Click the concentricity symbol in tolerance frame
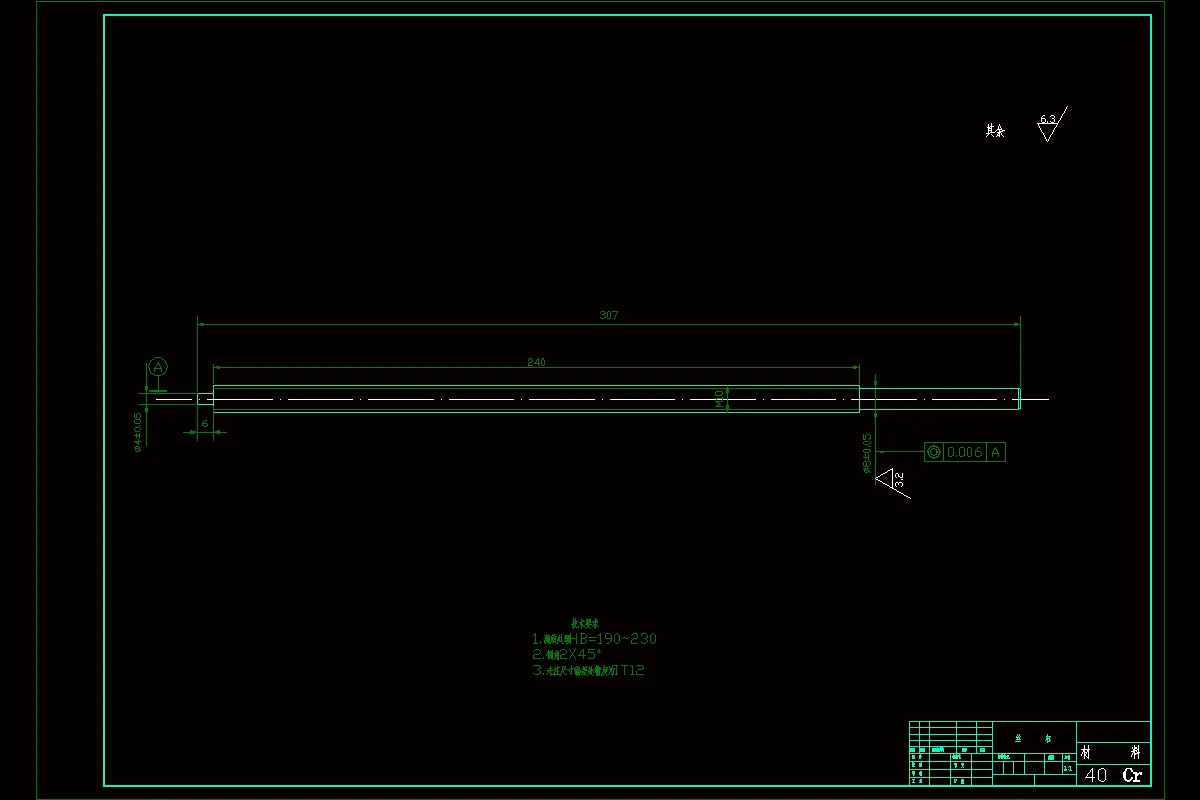This screenshot has height=800, width=1200. pyautogui.click(x=934, y=452)
